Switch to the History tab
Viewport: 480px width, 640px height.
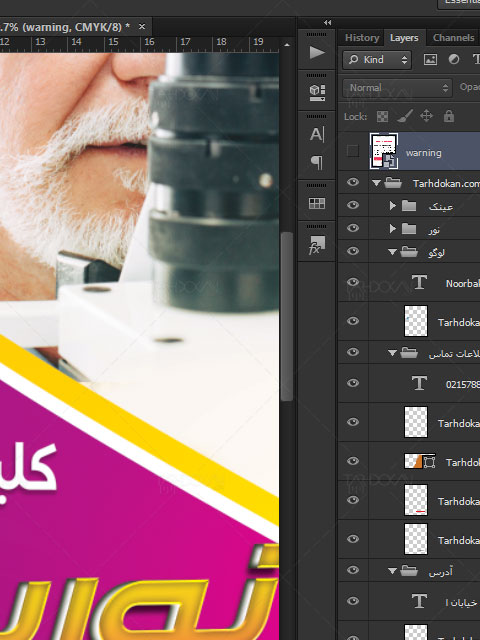tap(362, 38)
